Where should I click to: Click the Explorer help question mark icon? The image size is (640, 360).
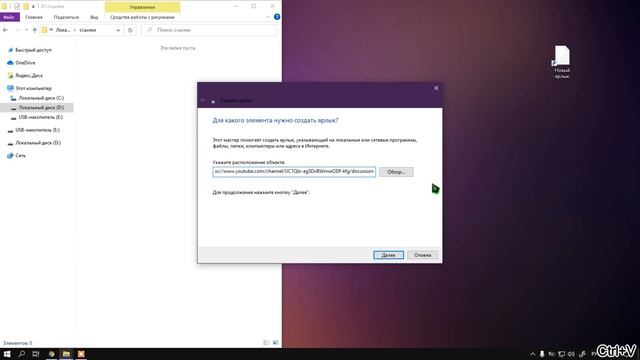click(277, 17)
